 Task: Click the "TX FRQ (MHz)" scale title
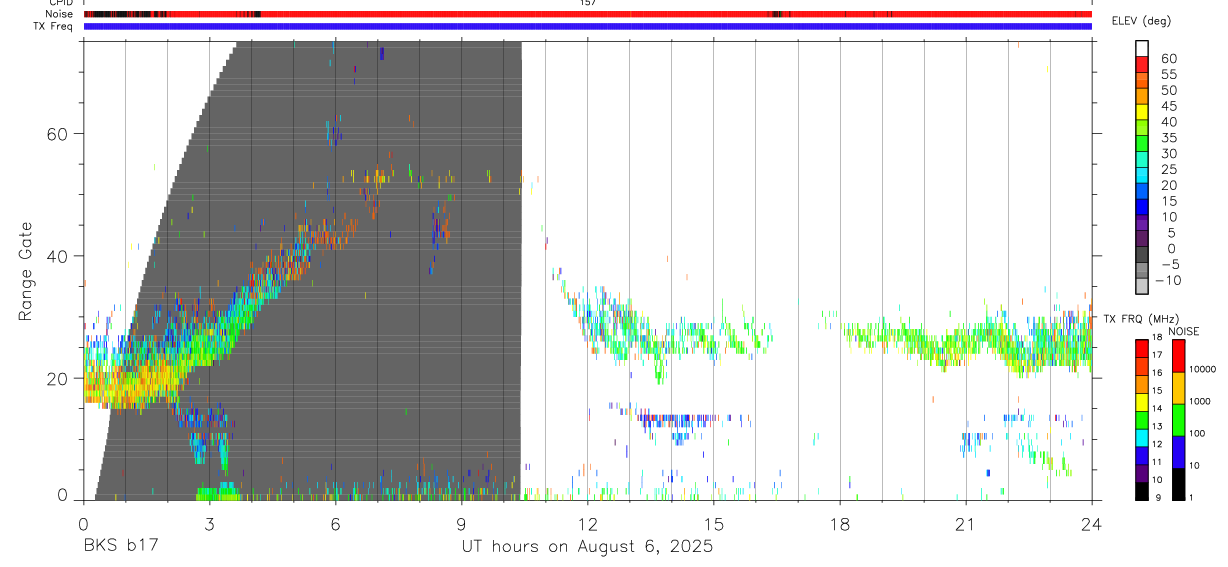coord(1141,319)
